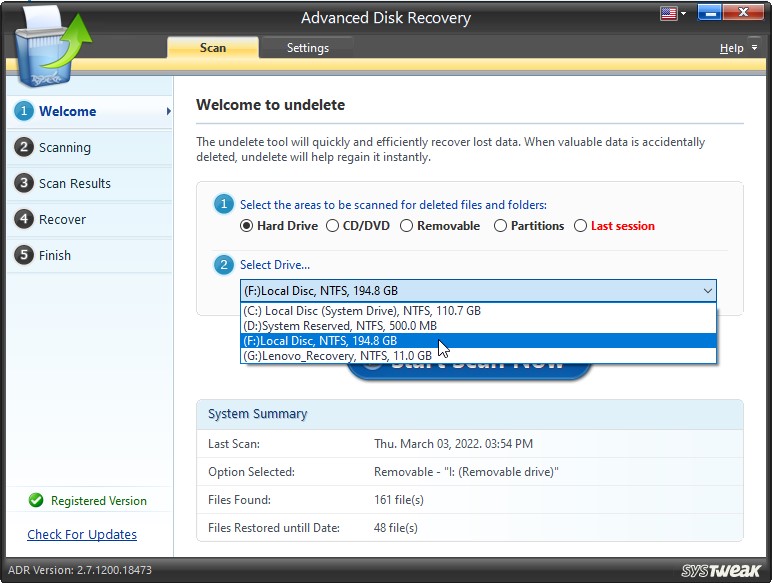Collapse the Select Drive dropdown arrow
Viewport: 773px width, 583px height.
pos(707,291)
